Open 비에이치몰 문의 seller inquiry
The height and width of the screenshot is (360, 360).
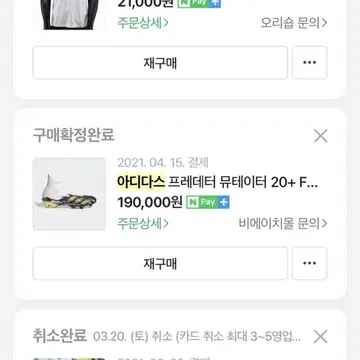point(283,223)
